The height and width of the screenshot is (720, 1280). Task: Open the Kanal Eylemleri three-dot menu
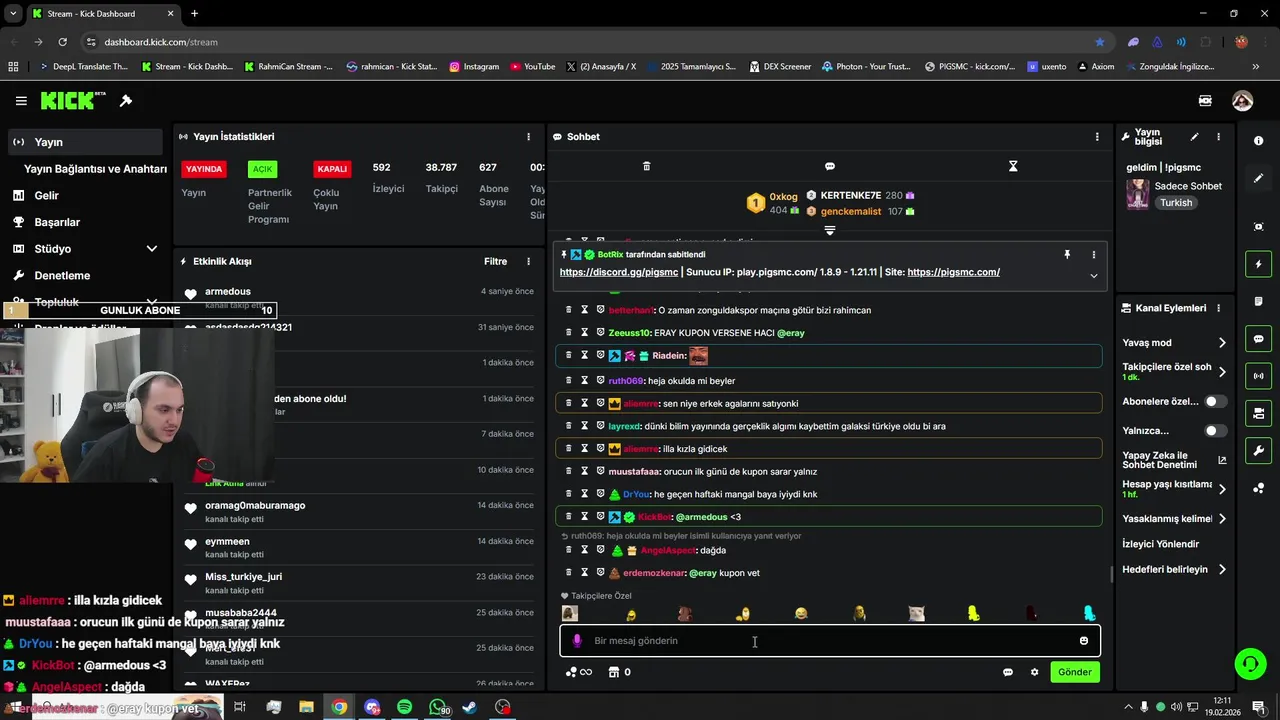1218,308
